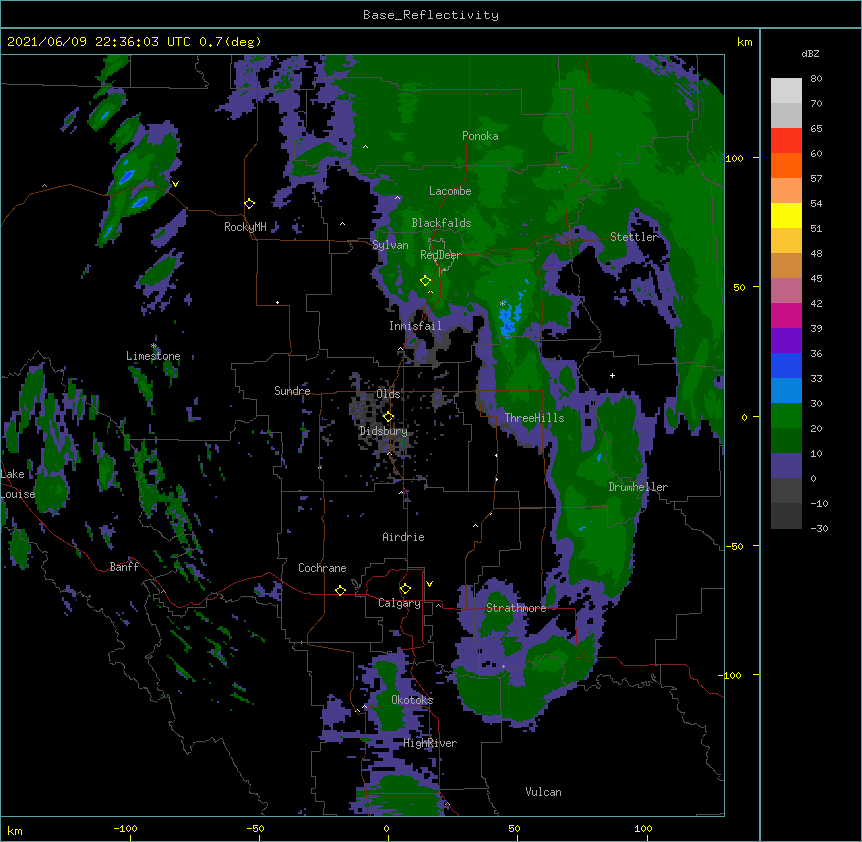This screenshot has height=842, width=862.
Task: Click the yellow diamond marker between Olds and Didsbury
Action: point(388,417)
